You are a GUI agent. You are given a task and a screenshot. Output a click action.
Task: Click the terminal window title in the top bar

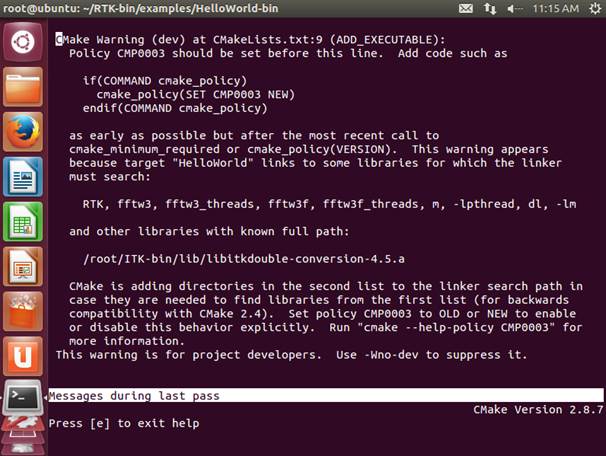tap(141, 8)
